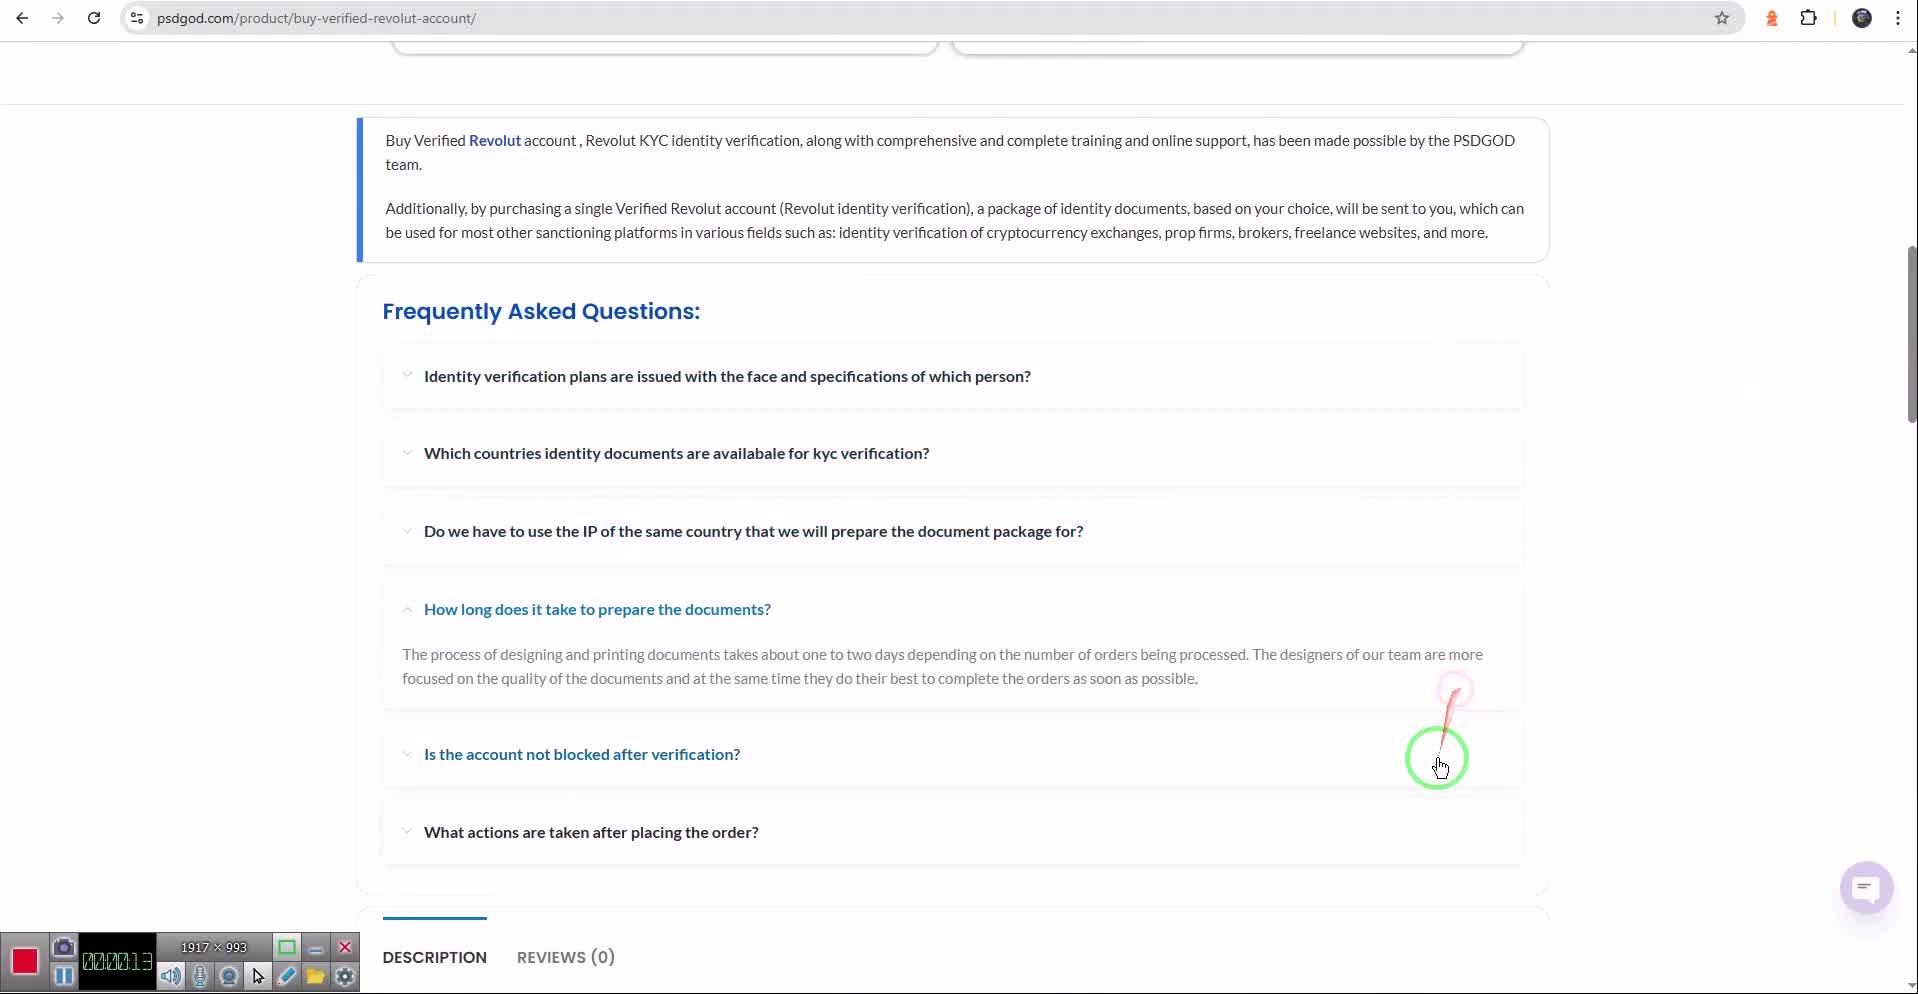The image size is (1918, 994).
Task: Bookmark this page with the star icon
Action: point(1721,18)
